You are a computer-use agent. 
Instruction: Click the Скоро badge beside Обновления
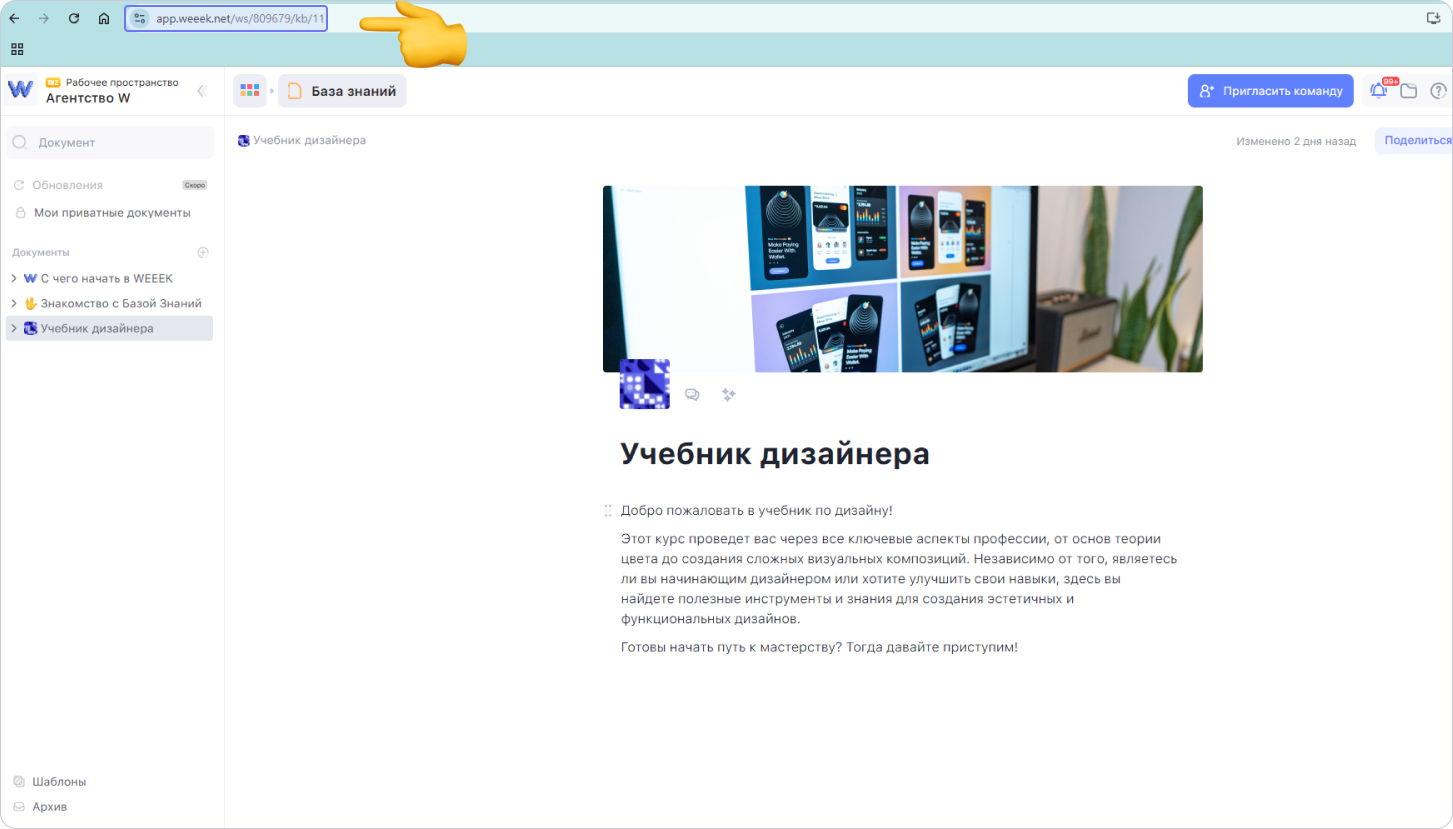pos(194,185)
